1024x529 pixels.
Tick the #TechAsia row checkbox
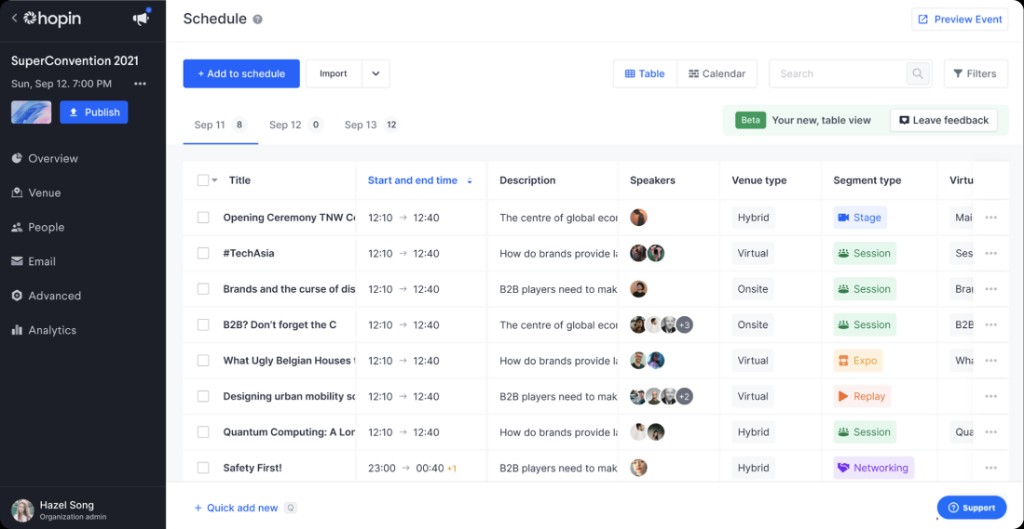pos(203,253)
